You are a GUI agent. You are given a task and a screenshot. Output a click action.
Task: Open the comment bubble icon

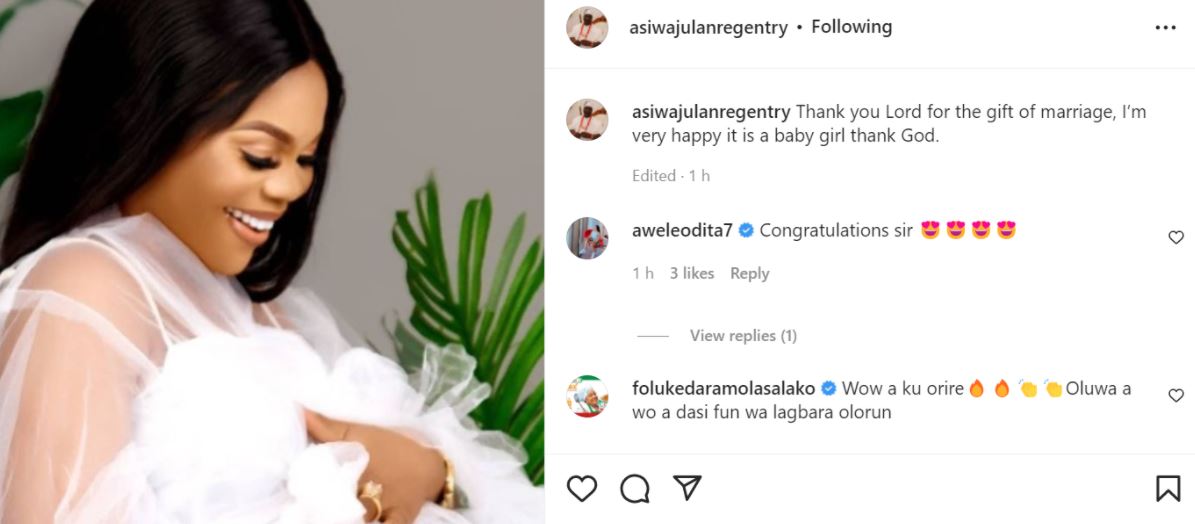[634, 488]
